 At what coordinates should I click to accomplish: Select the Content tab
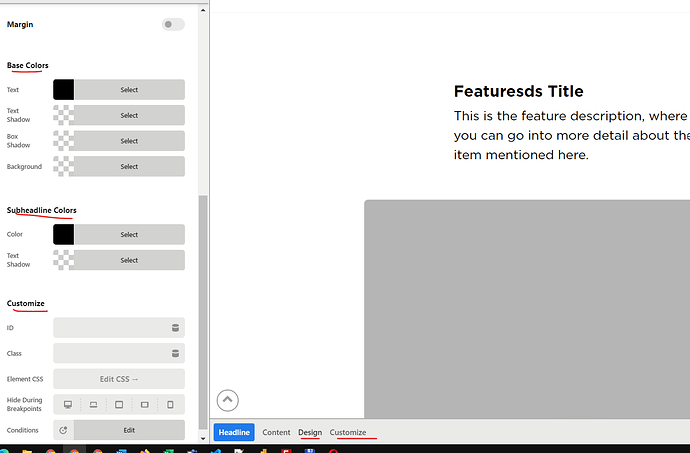[x=276, y=432]
